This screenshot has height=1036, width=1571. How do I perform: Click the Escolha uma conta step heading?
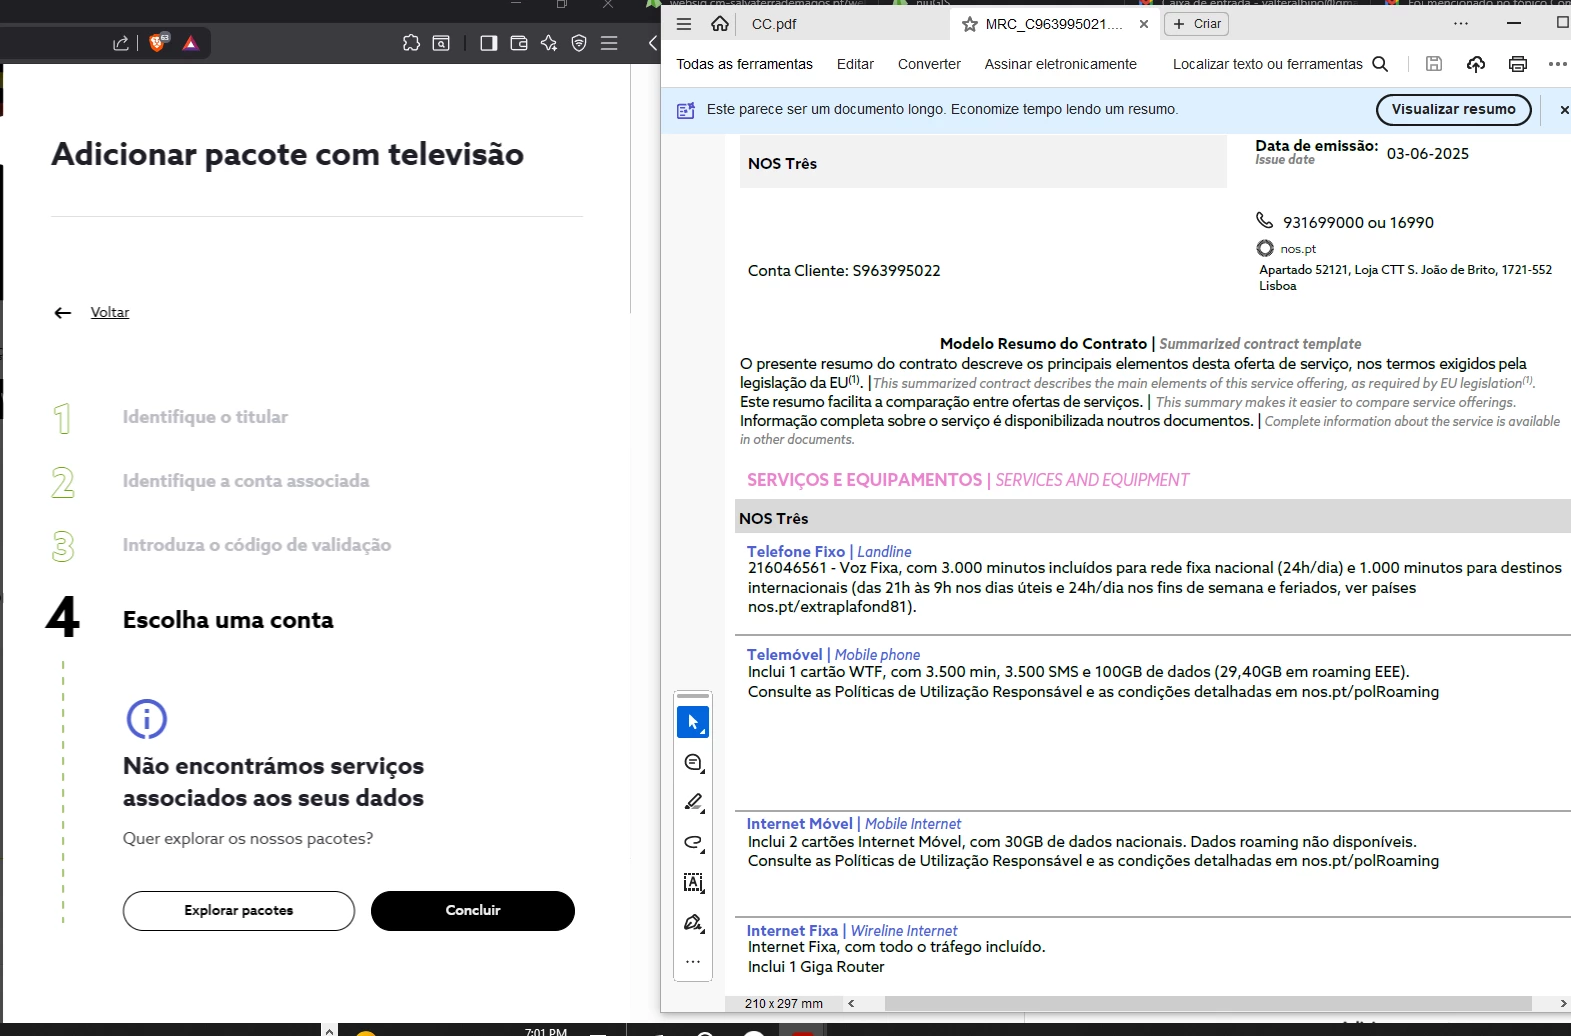click(228, 620)
